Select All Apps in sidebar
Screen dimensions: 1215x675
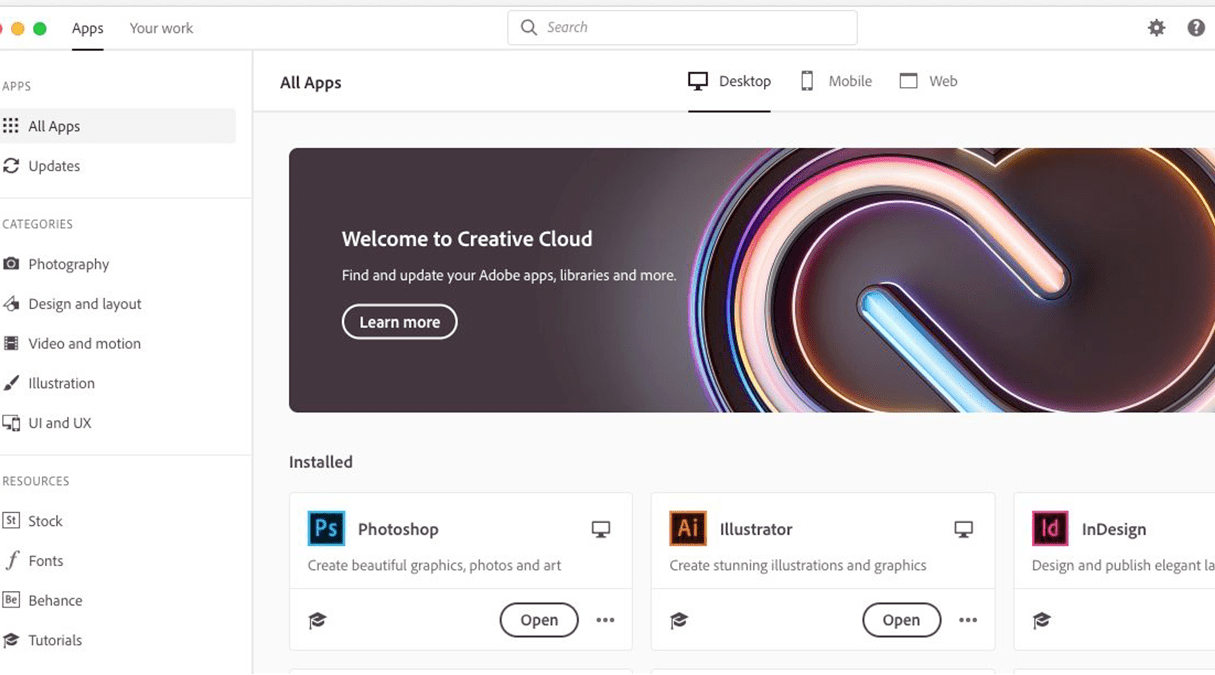(x=118, y=126)
